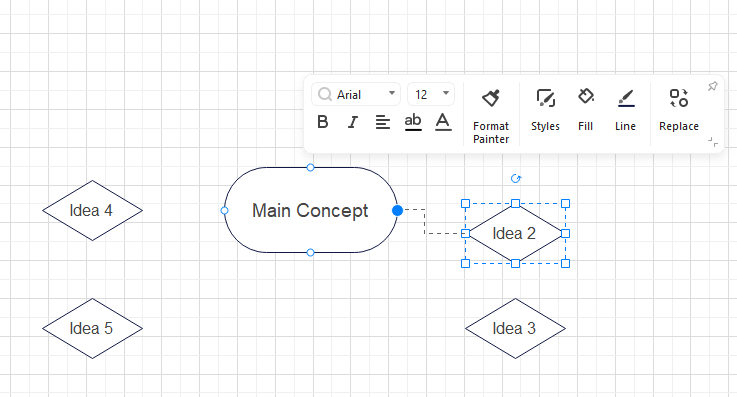The image size is (737, 397).
Task: Select the Idea 3 diamond shape
Action: 515,328
